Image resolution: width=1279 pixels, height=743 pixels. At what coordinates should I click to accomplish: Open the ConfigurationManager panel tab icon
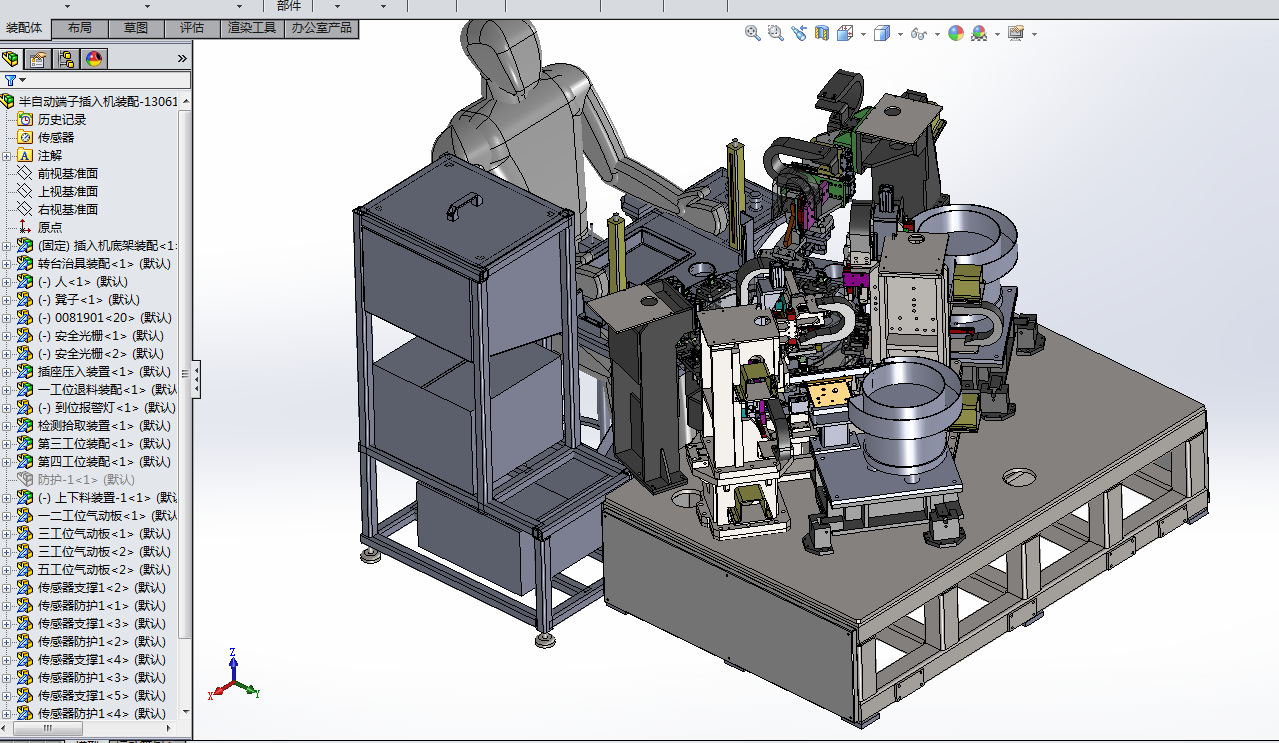[66, 59]
